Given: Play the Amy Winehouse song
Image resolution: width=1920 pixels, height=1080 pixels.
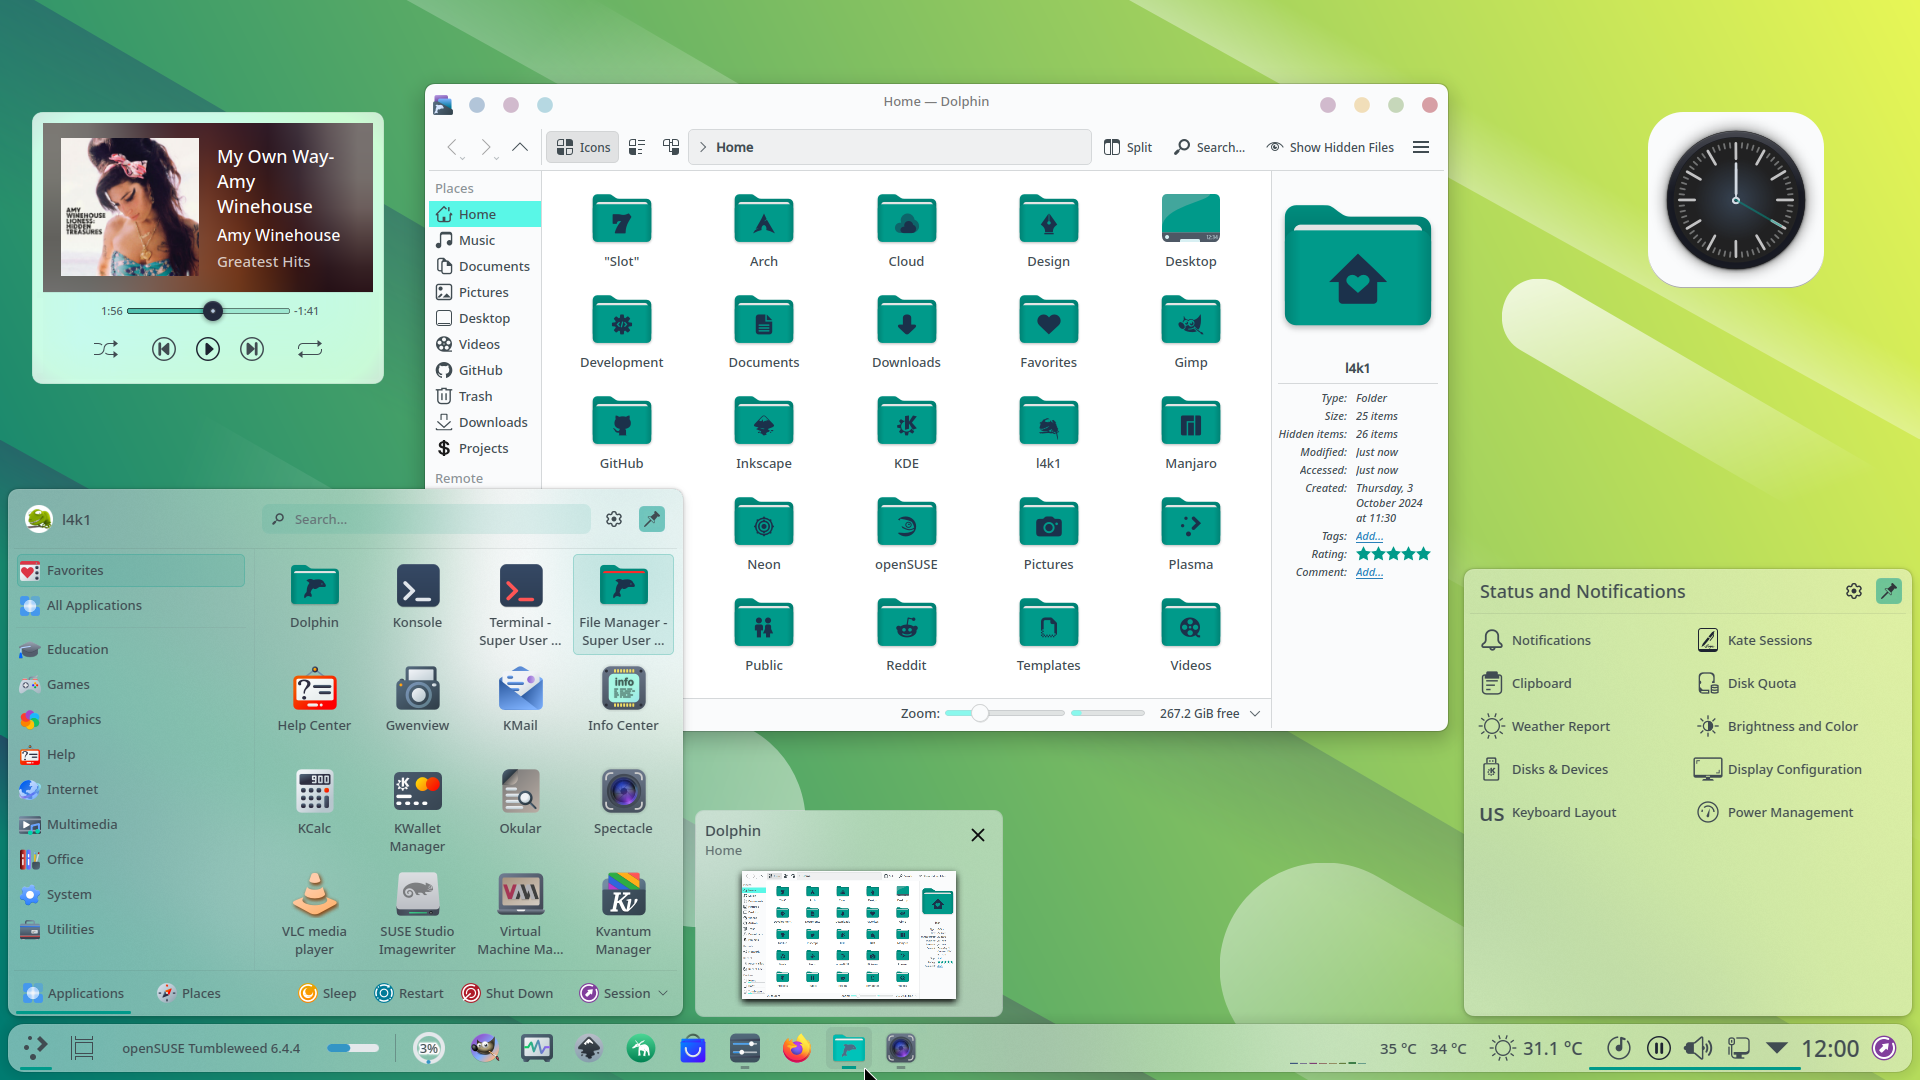Looking at the screenshot, I should point(207,349).
